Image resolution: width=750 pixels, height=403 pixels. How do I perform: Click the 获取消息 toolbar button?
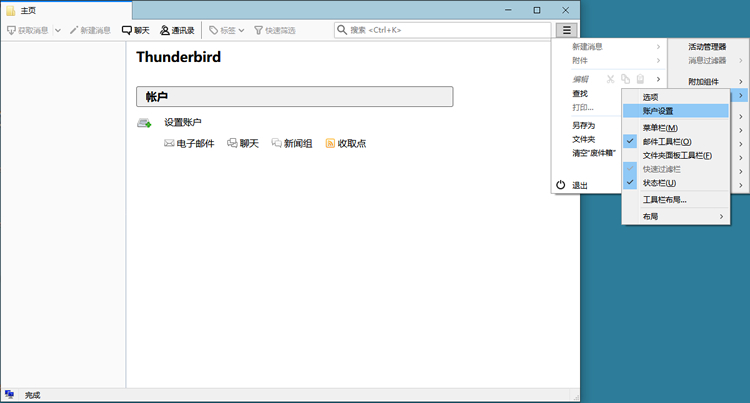(x=27, y=30)
